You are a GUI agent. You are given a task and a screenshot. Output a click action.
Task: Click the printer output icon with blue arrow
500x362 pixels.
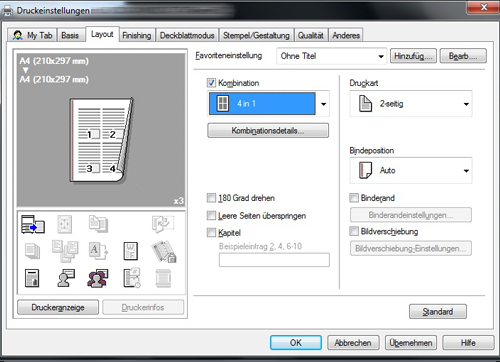click(x=33, y=224)
